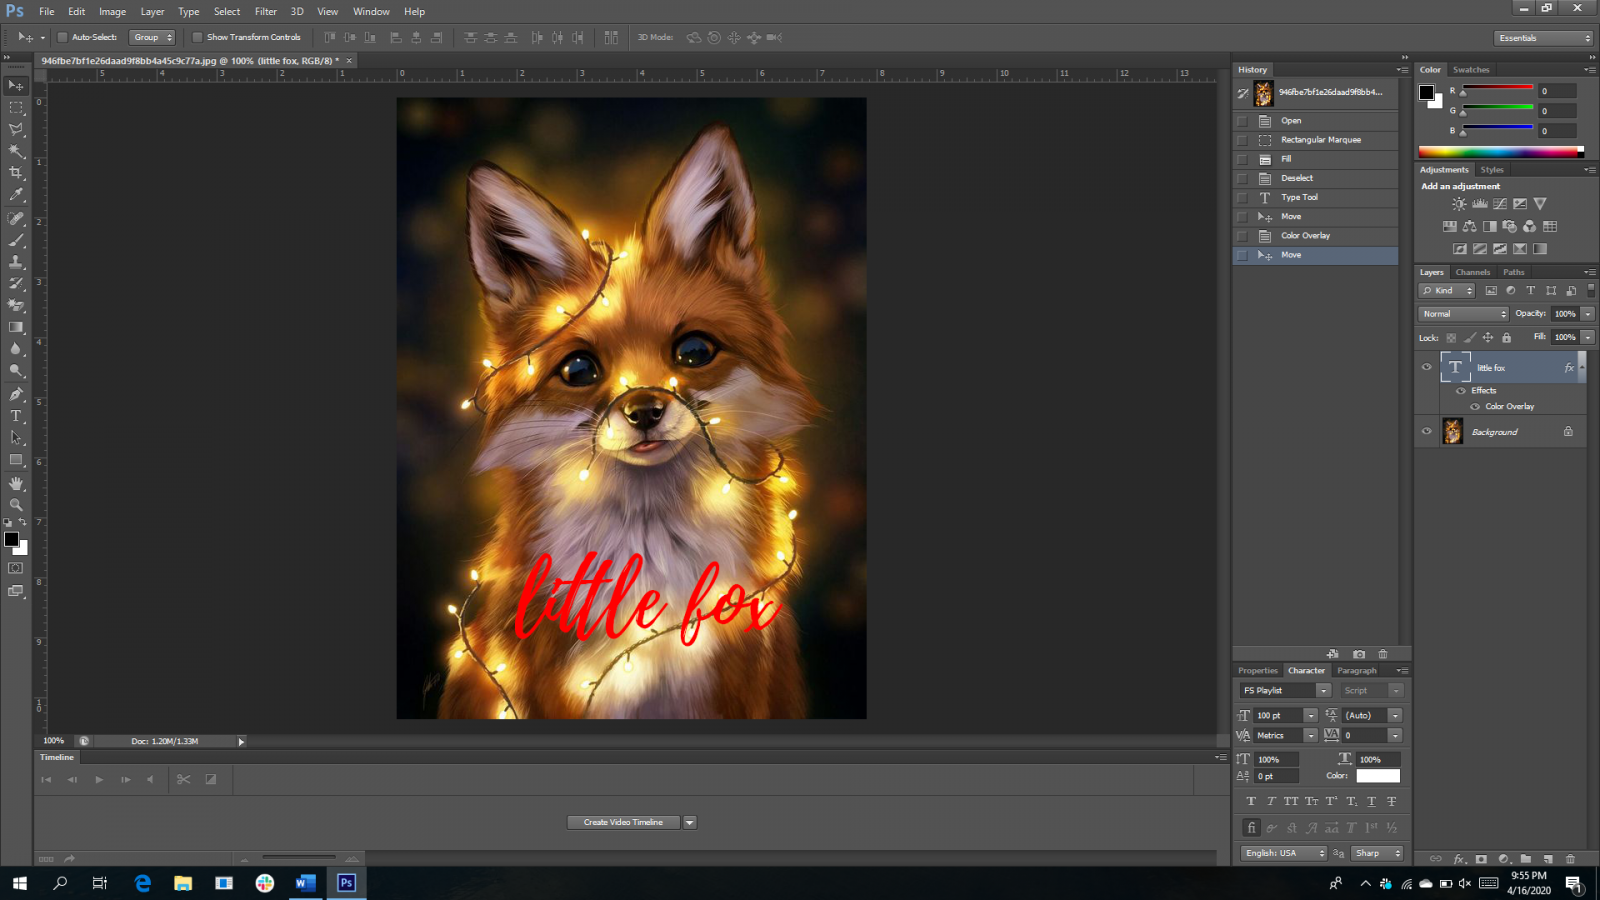This screenshot has height=900, width=1600.
Task: Click the Create Video Timeline button
Action: (x=623, y=823)
